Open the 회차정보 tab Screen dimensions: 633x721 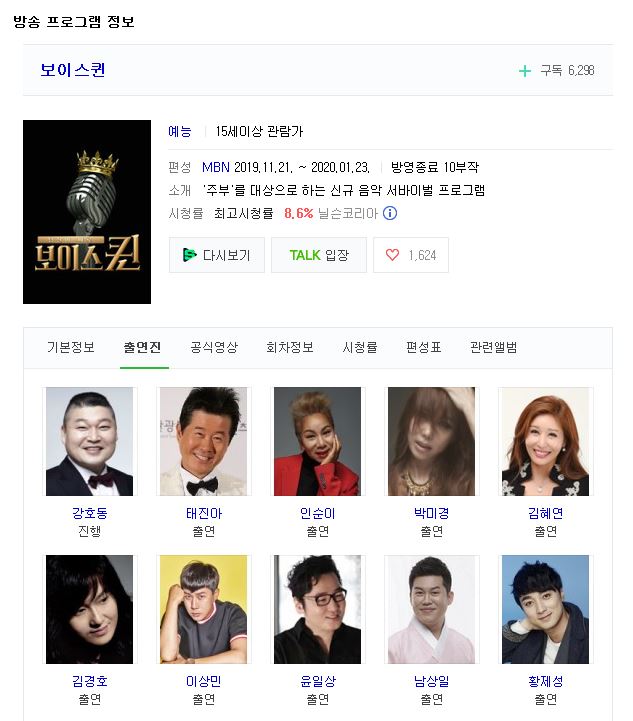(x=290, y=347)
